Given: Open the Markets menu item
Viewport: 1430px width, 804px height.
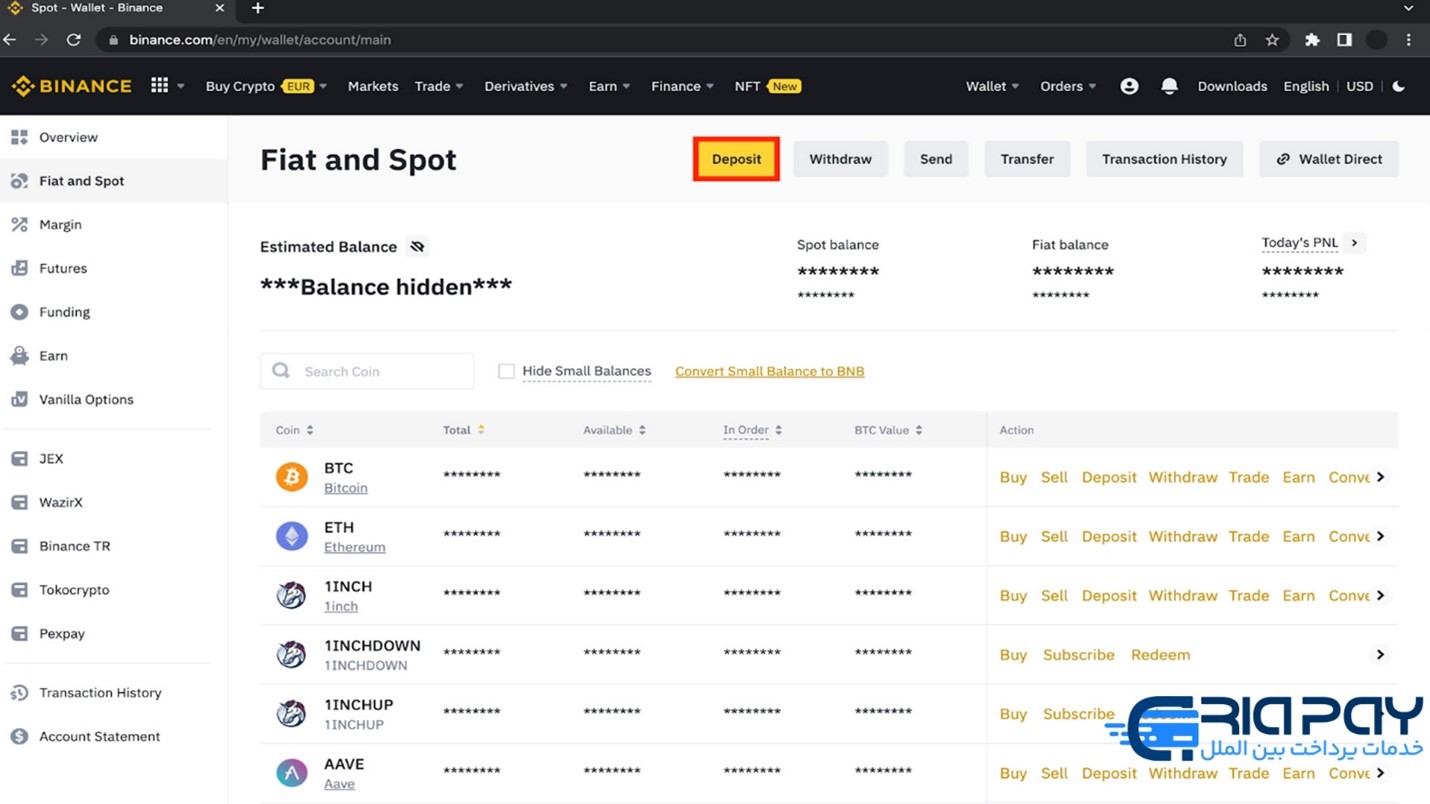Looking at the screenshot, I should click(x=373, y=86).
